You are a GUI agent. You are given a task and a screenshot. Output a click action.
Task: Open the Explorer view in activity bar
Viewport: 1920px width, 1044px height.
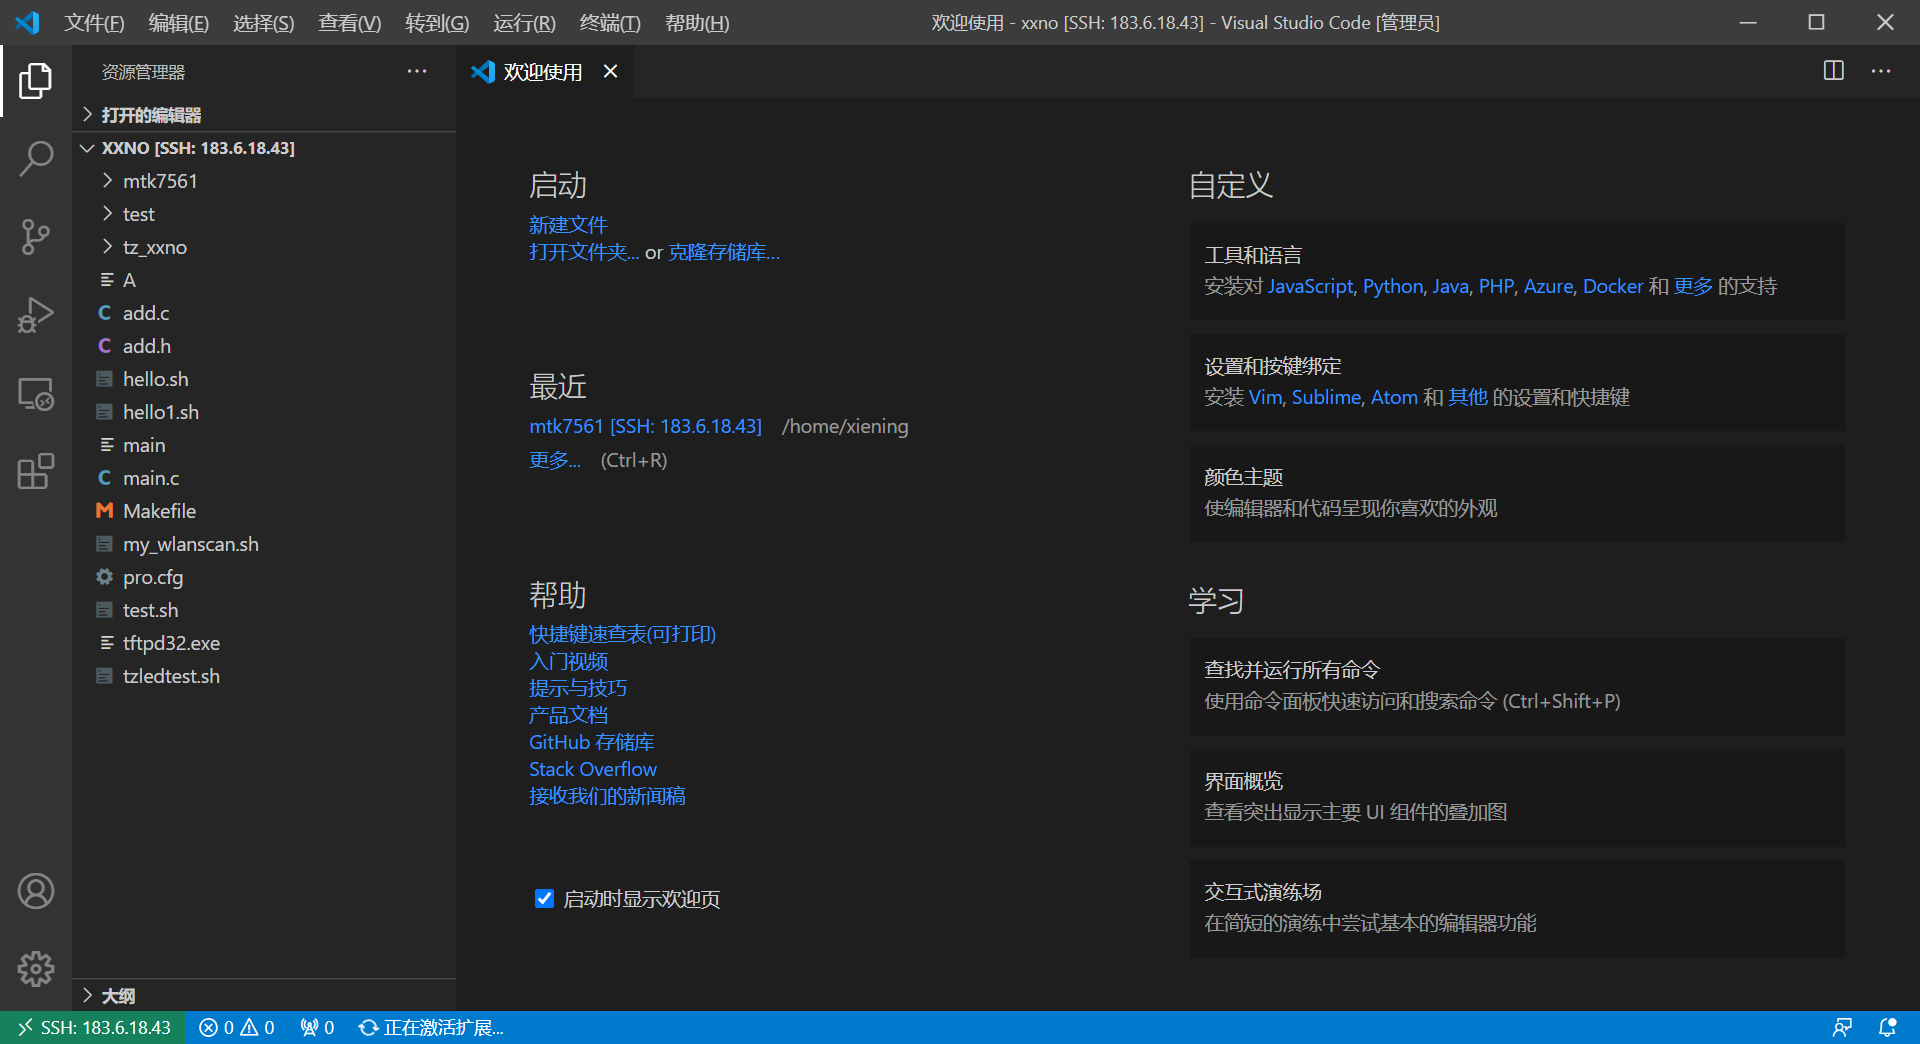pos(36,81)
